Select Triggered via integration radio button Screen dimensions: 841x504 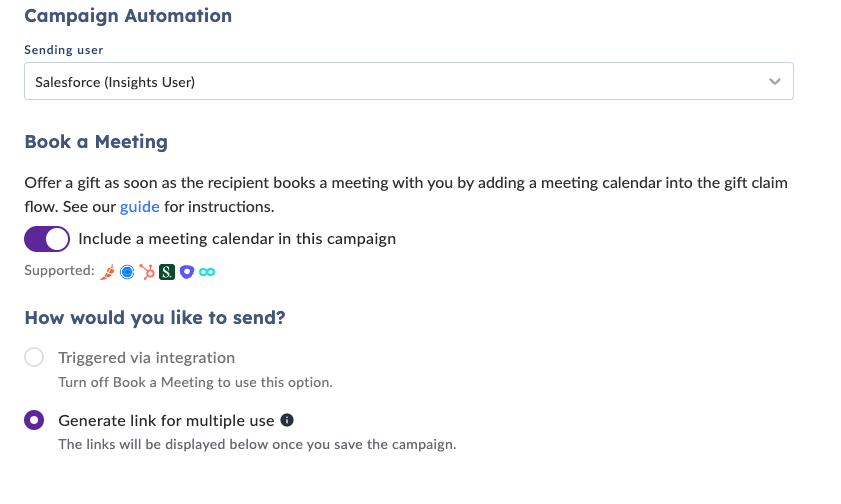pos(34,357)
